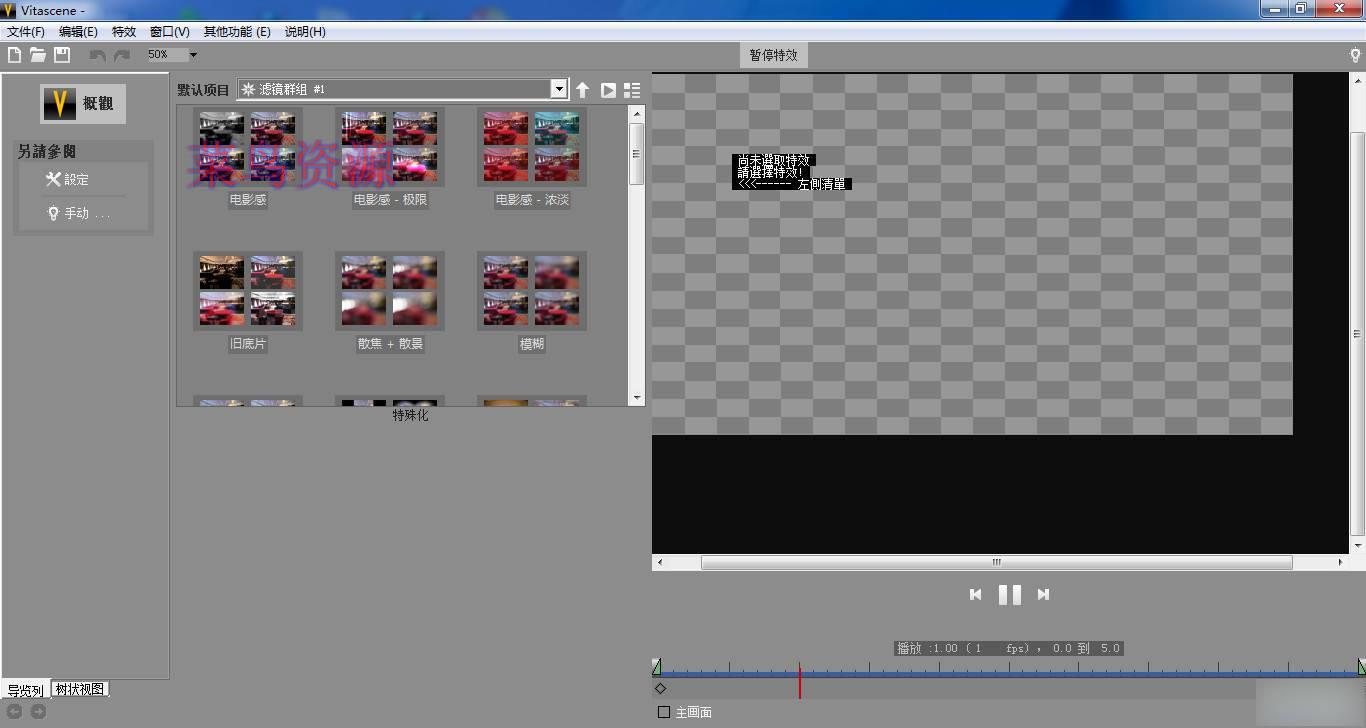Screen dimensions: 1366x728
Task: Select the V 概觀 overview icon
Action: tap(57, 103)
